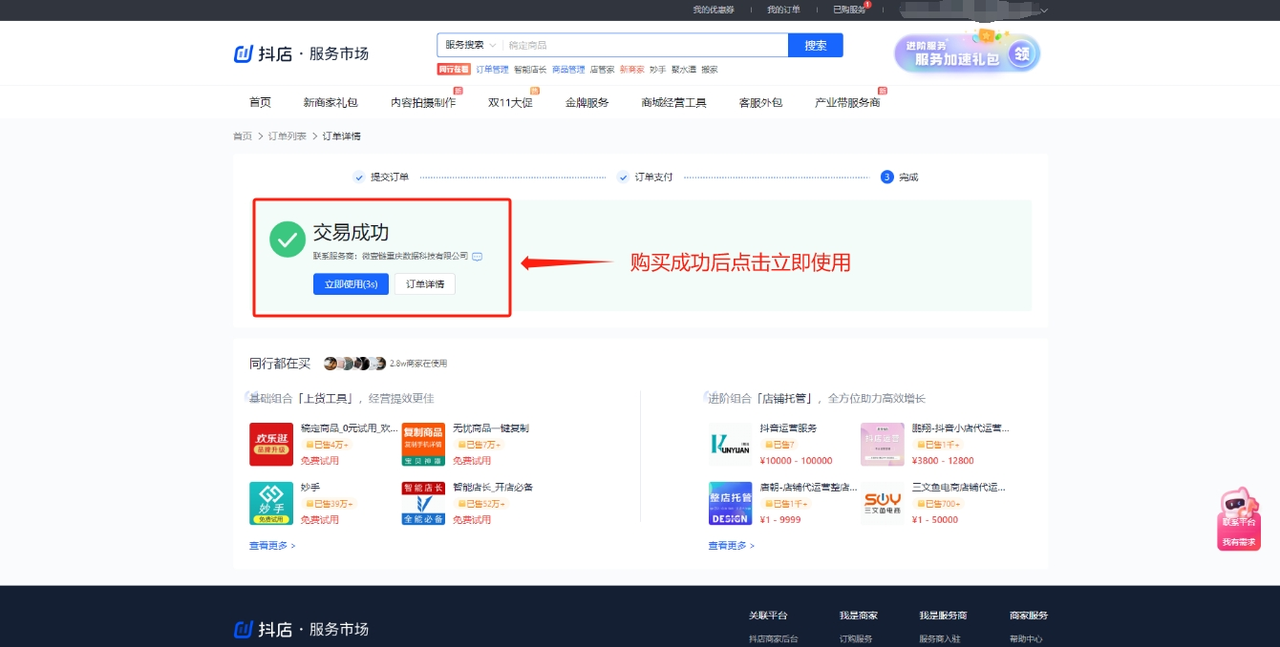Open the KUNYUAN service icon
Viewport: 1280px width, 647px height.
click(x=730, y=444)
